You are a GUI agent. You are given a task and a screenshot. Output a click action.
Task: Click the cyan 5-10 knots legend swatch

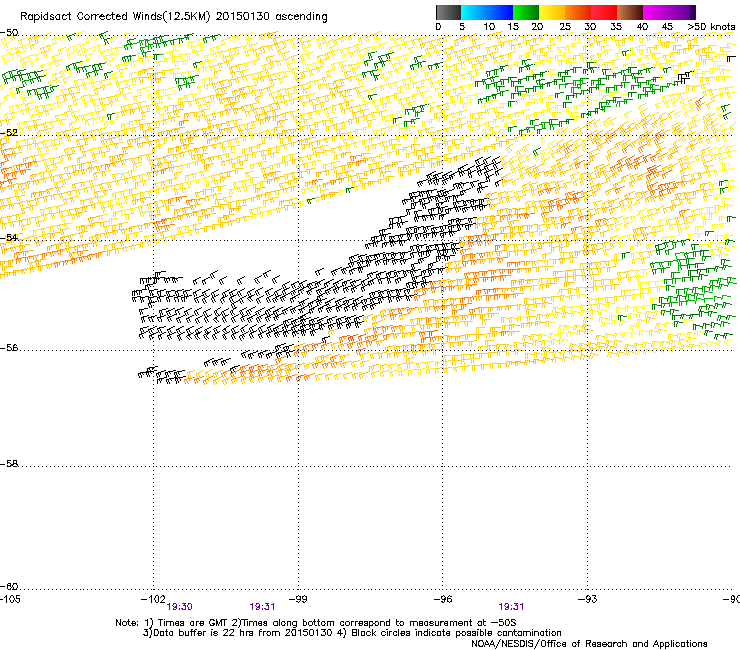pos(474,12)
